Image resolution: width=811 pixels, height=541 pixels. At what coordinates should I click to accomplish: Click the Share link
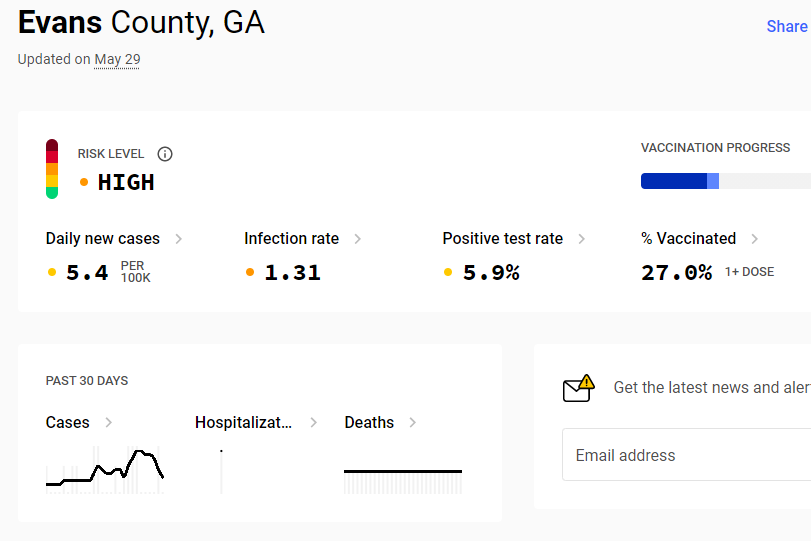point(787,26)
